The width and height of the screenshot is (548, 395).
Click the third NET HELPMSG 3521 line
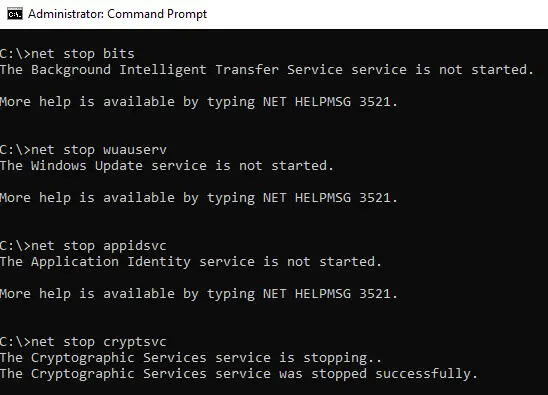199,294
